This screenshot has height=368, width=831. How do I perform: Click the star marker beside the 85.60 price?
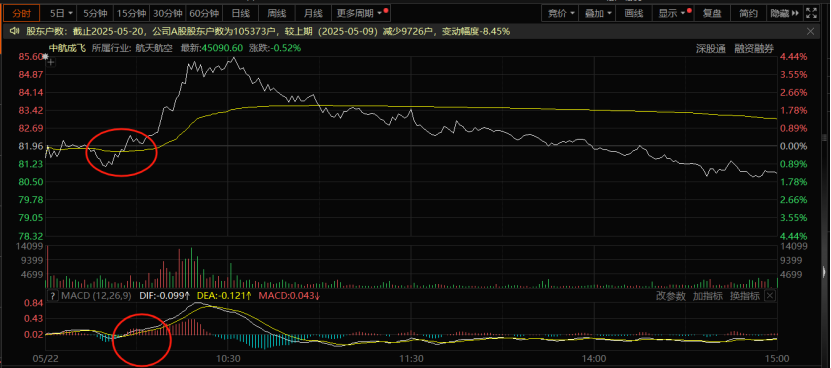(45, 55)
